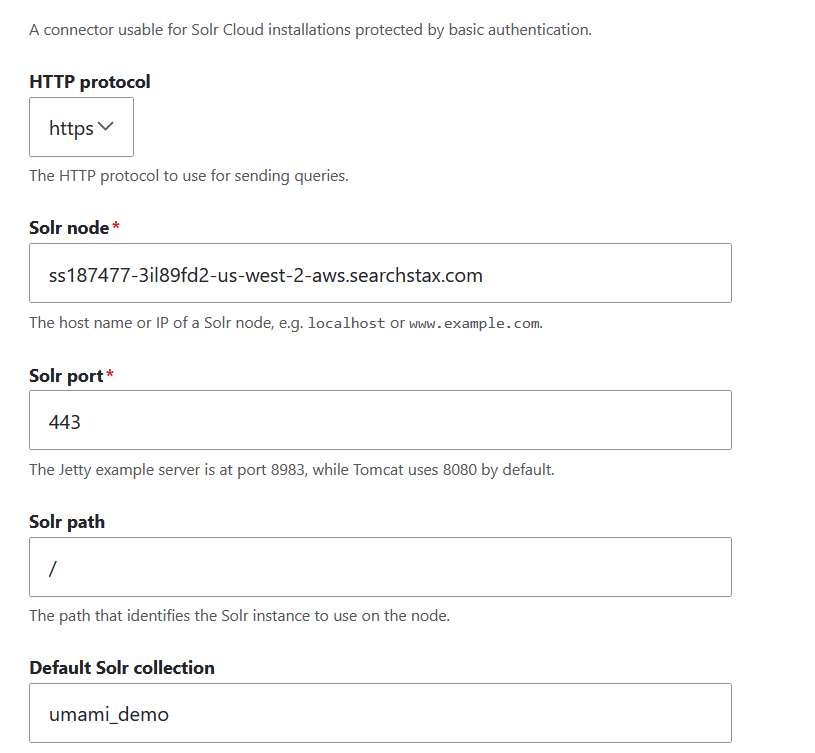Image resolution: width=815 pixels, height=753 pixels.
Task: Click the Solr instance path help text
Action: [x=239, y=615]
